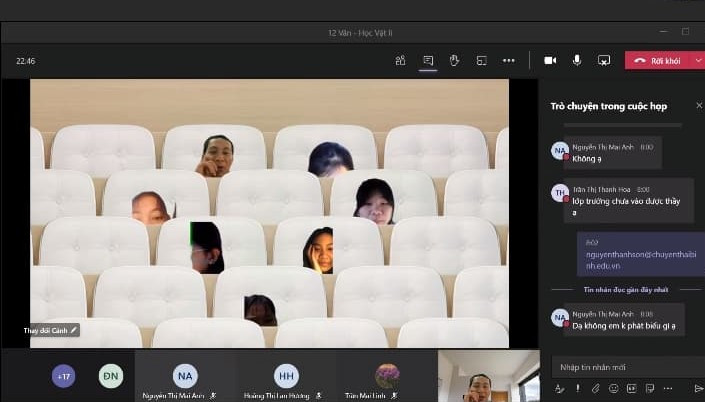
Task: Click the Rời khỏi leave button
Action: pyautogui.click(x=658, y=60)
